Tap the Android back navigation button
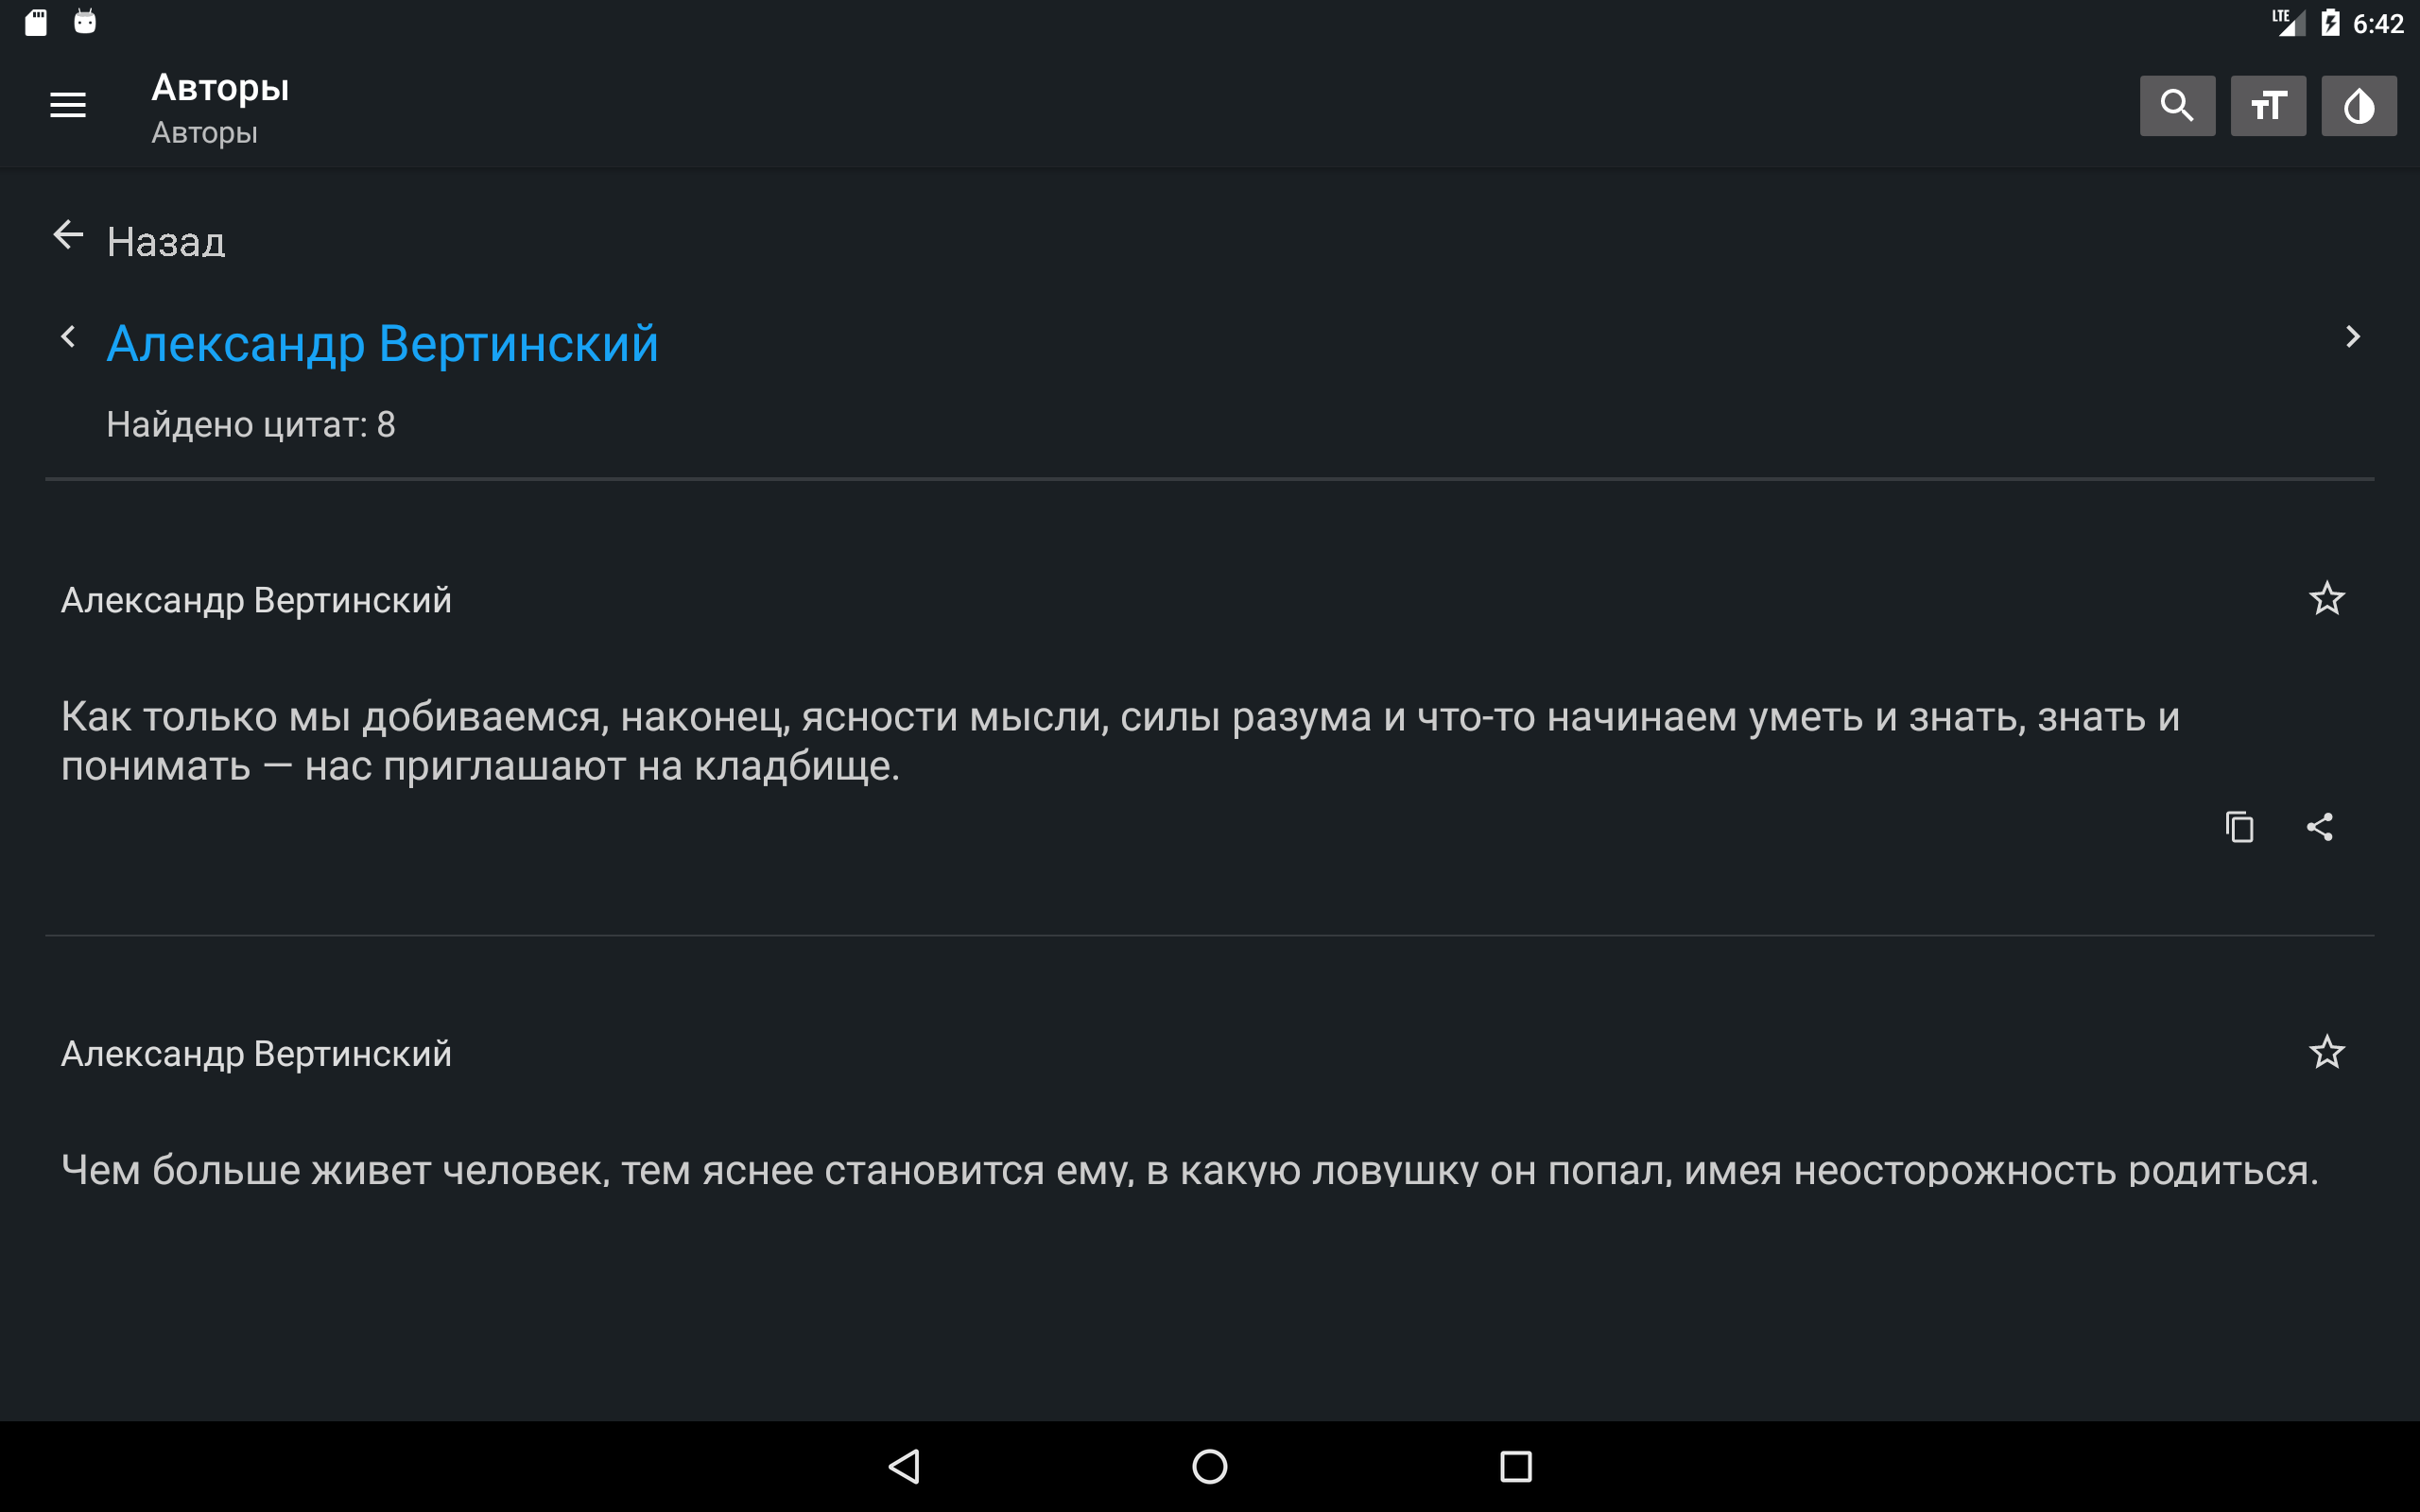 point(904,1467)
